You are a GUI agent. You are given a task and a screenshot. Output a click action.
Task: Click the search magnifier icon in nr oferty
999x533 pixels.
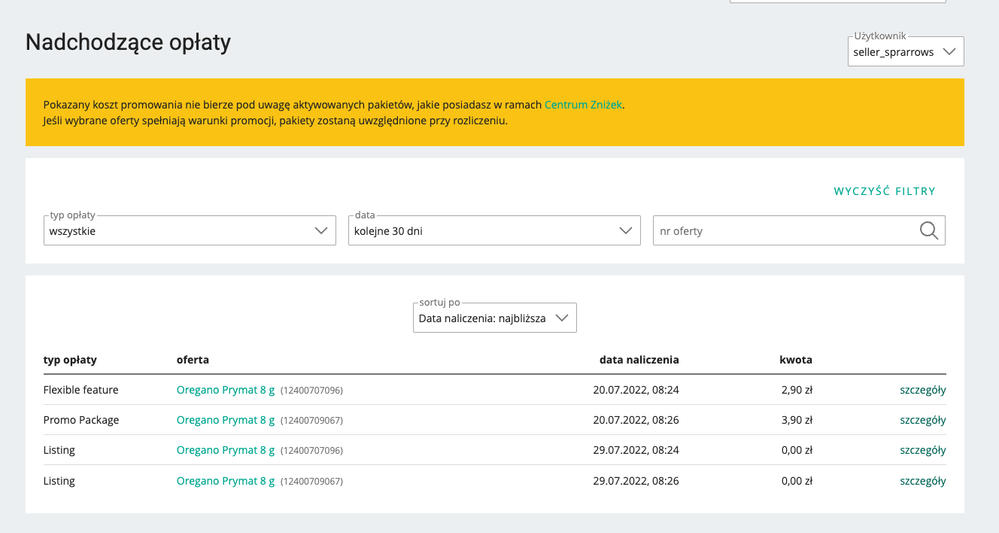[x=929, y=231]
